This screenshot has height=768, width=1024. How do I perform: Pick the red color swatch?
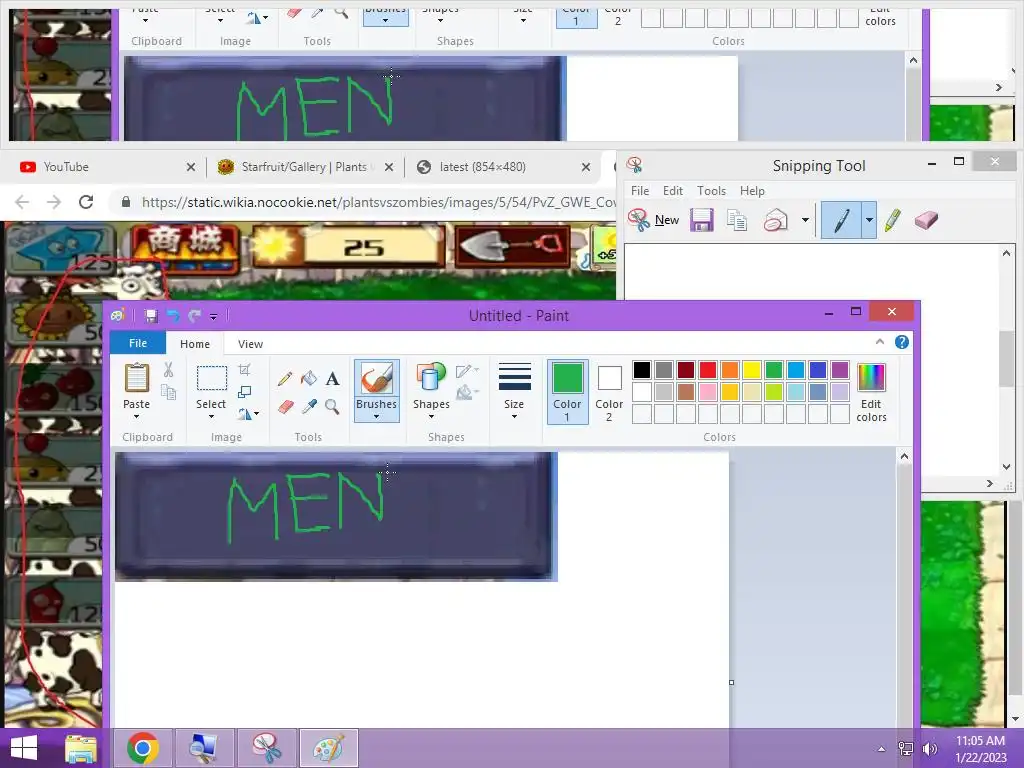click(708, 370)
